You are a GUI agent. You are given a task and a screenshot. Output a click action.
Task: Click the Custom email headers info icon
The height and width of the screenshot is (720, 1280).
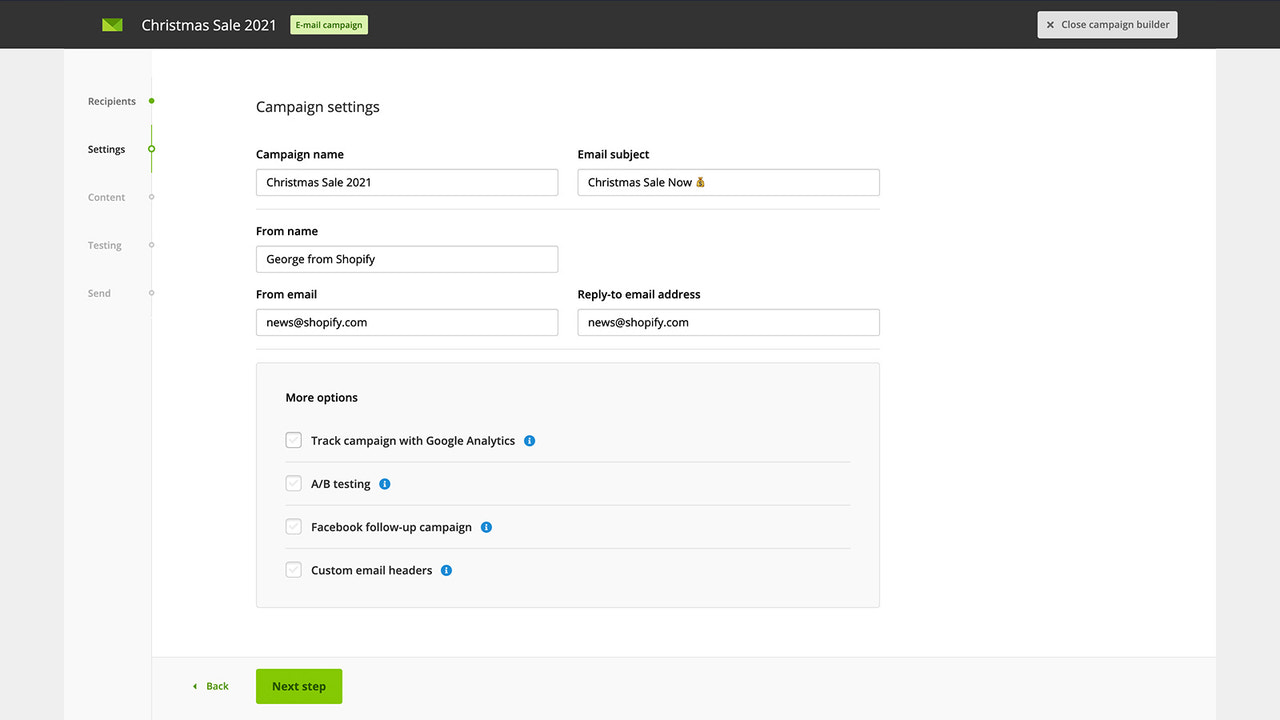(446, 570)
